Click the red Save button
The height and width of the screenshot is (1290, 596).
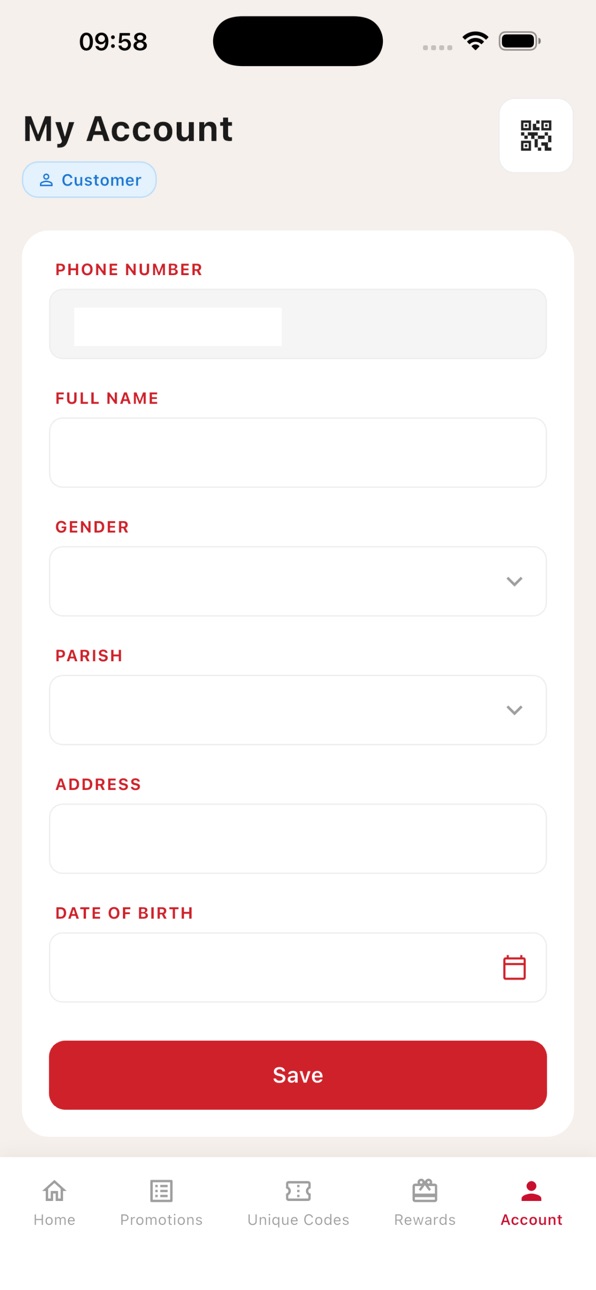[298, 1075]
